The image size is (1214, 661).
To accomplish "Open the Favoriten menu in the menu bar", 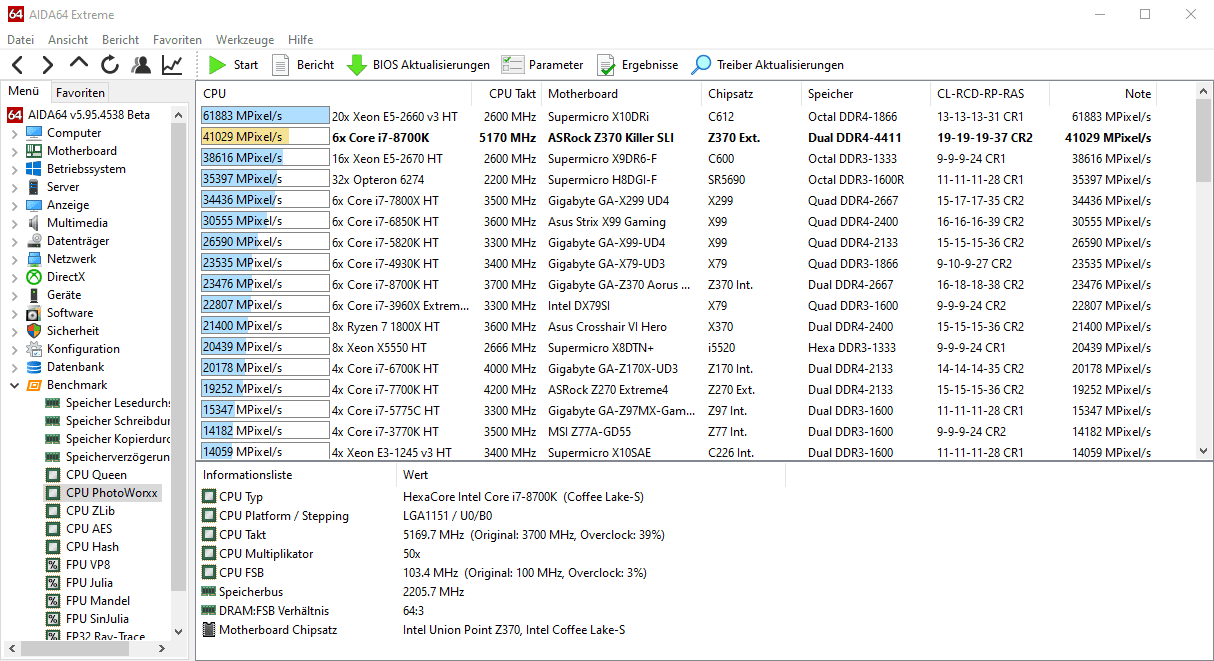I will [x=178, y=40].
